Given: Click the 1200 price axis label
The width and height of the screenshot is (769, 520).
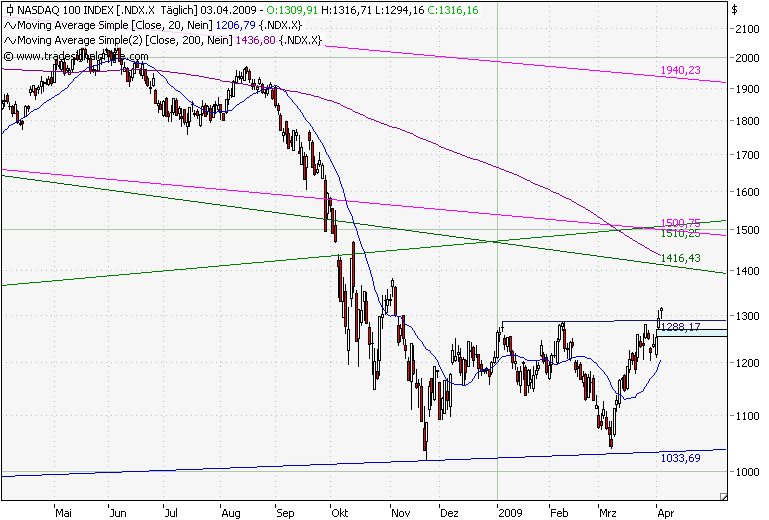Looking at the screenshot, I should click(x=747, y=363).
